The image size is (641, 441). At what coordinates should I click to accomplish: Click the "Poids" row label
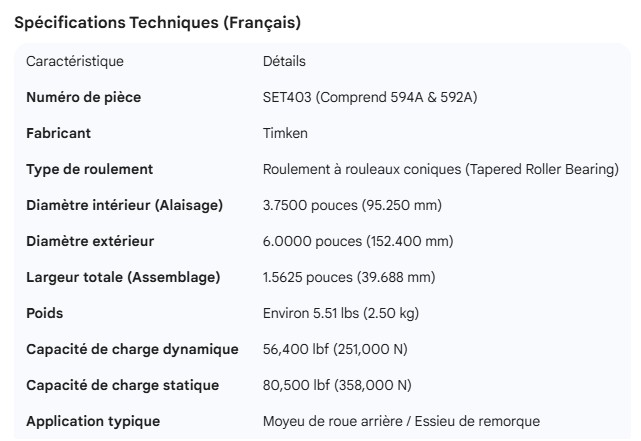(x=44, y=313)
